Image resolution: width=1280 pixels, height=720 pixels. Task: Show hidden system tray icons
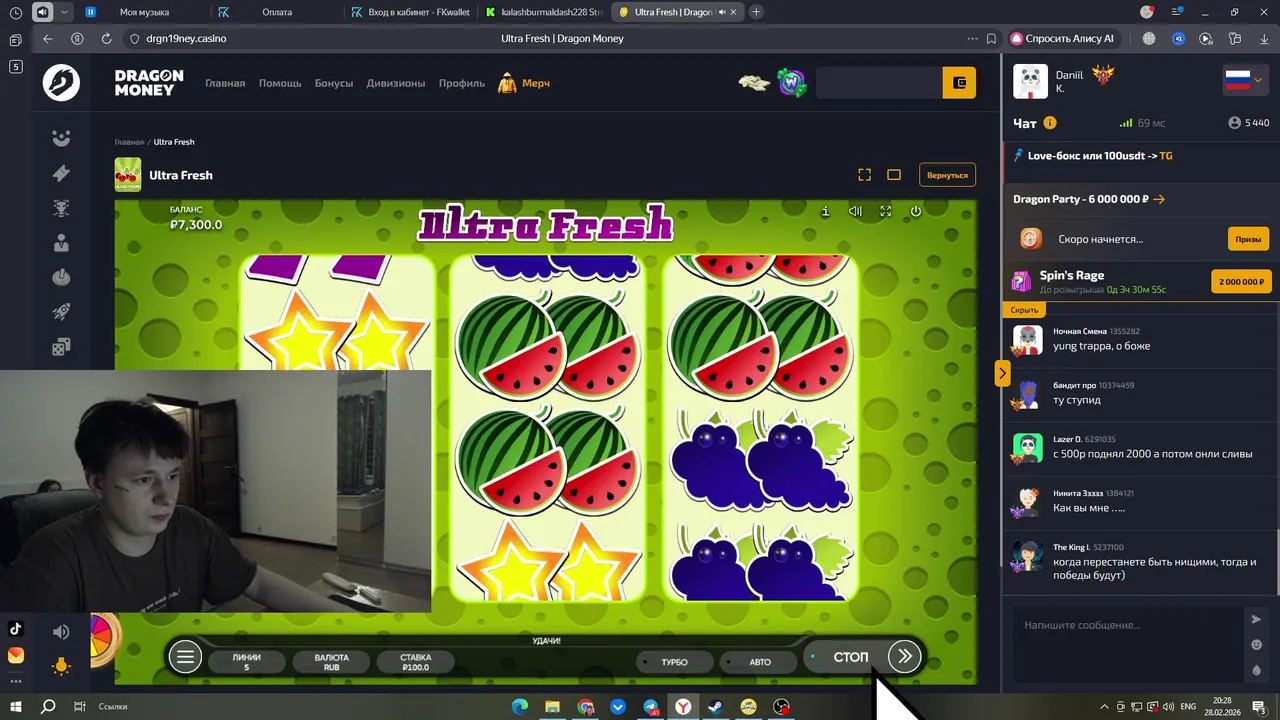point(1104,706)
